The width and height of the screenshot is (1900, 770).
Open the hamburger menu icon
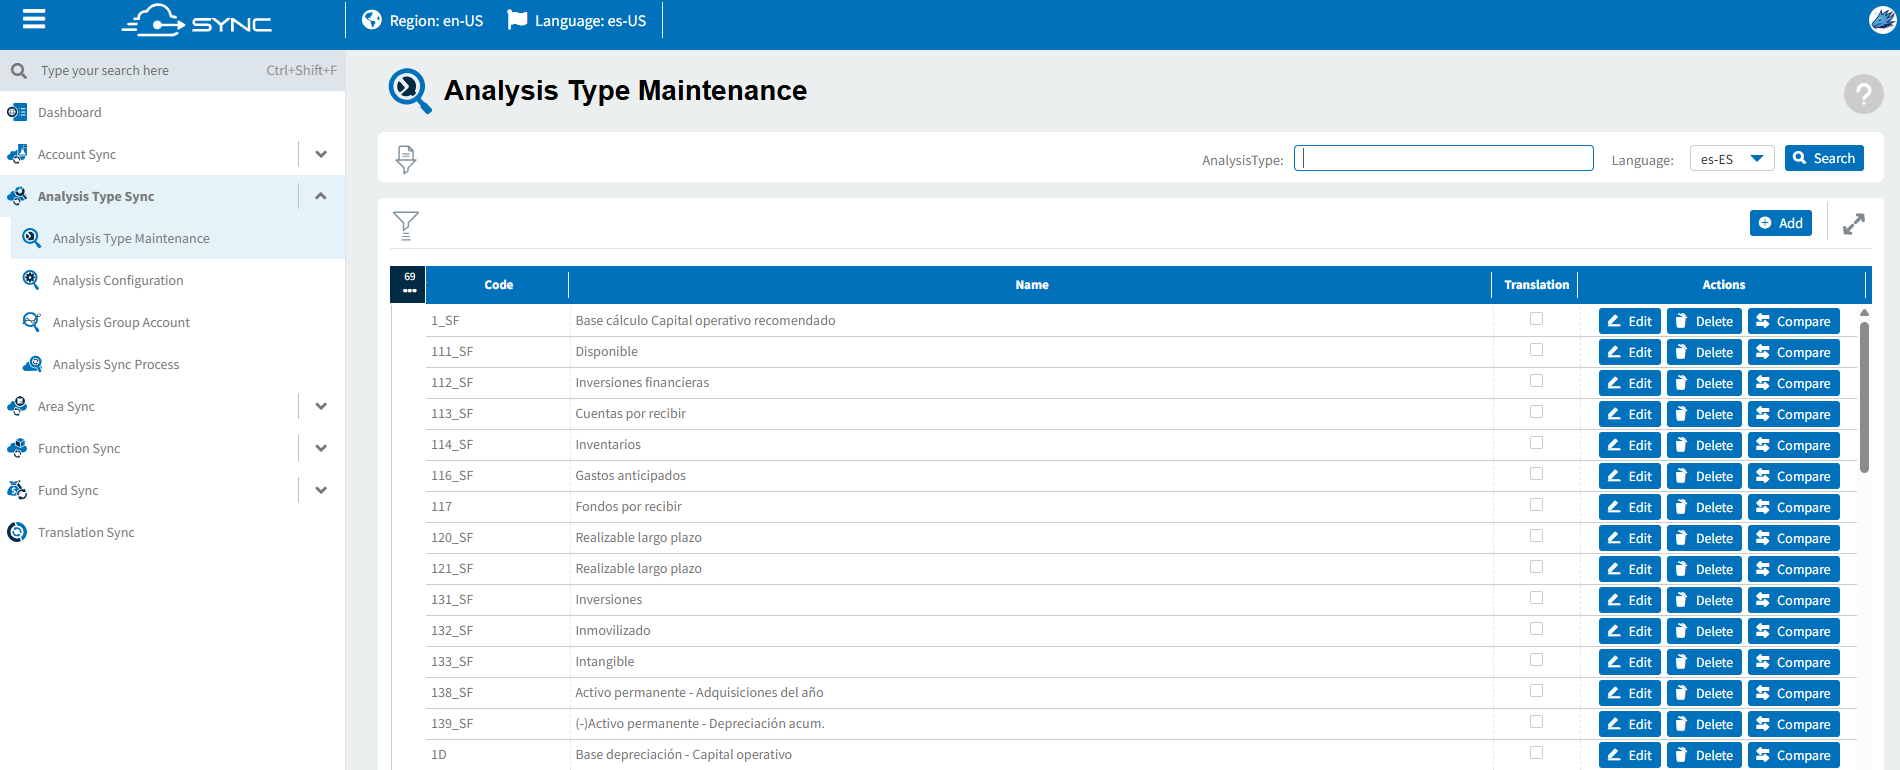pyautogui.click(x=34, y=20)
